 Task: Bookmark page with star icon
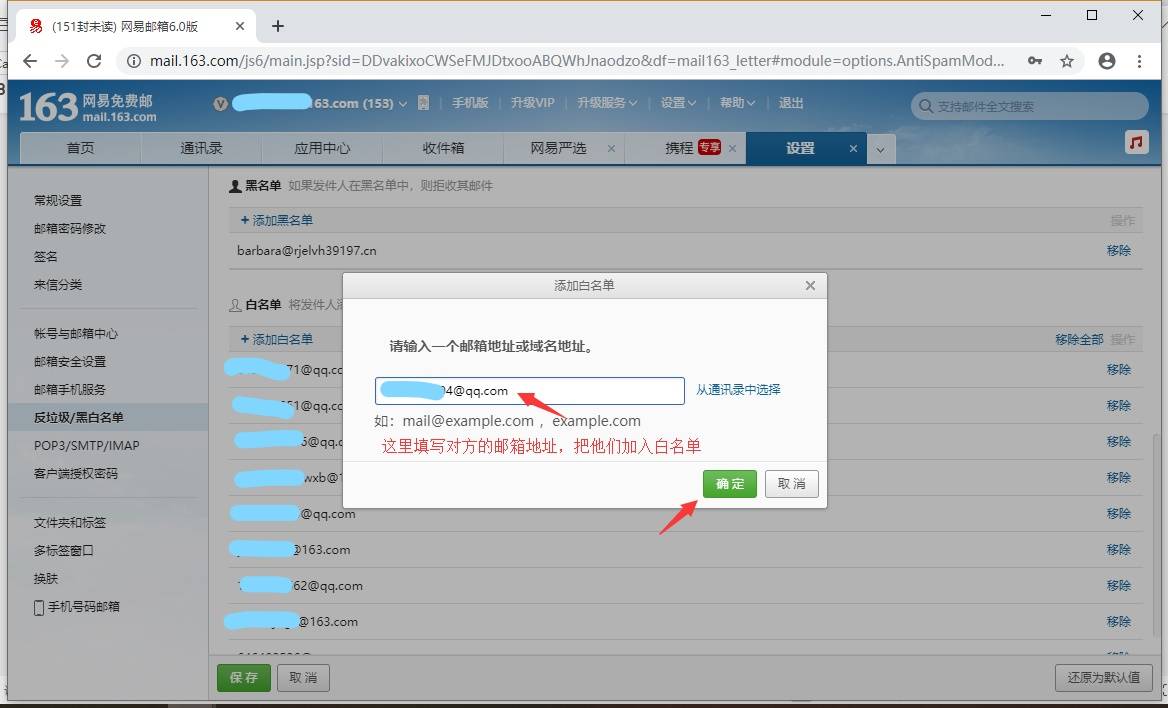coord(1067,61)
